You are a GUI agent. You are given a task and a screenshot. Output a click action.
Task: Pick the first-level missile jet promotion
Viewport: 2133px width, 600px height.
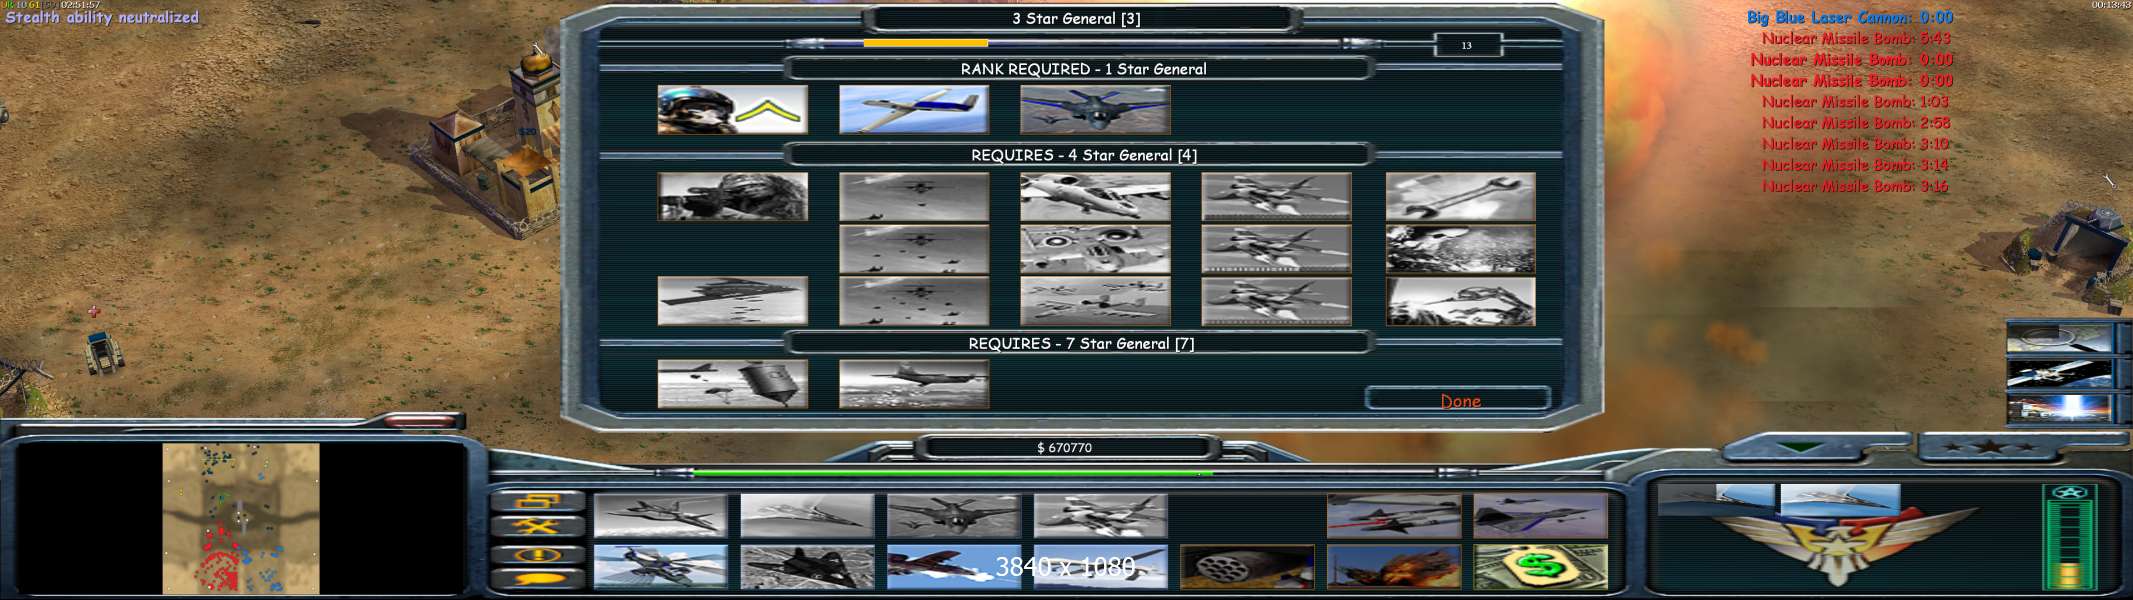pyautogui.click(x=1276, y=197)
